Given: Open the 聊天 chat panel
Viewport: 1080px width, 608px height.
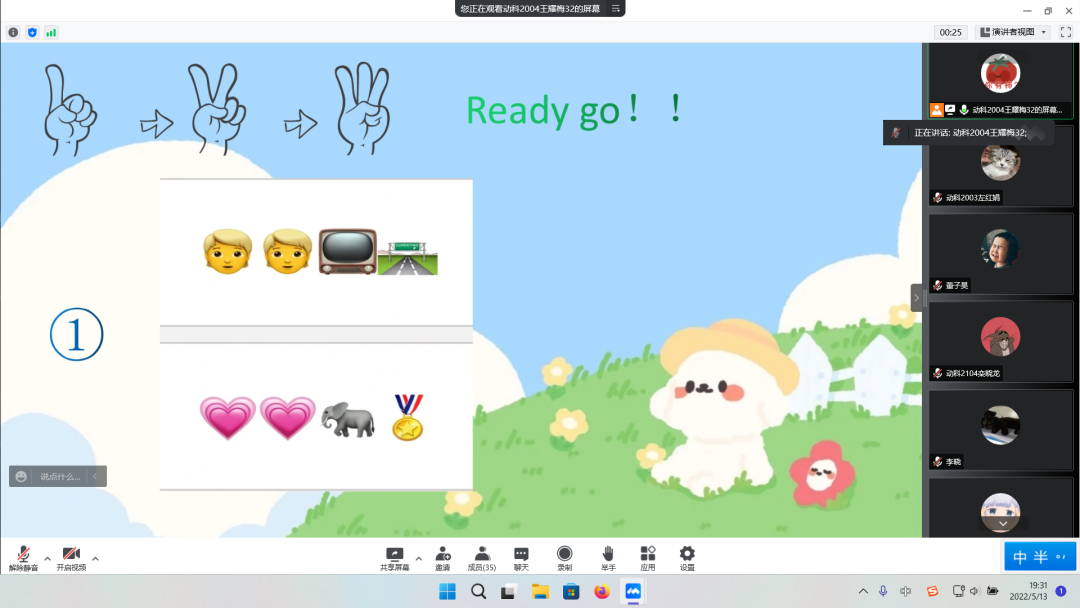Looking at the screenshot, I should click(521, 558).
